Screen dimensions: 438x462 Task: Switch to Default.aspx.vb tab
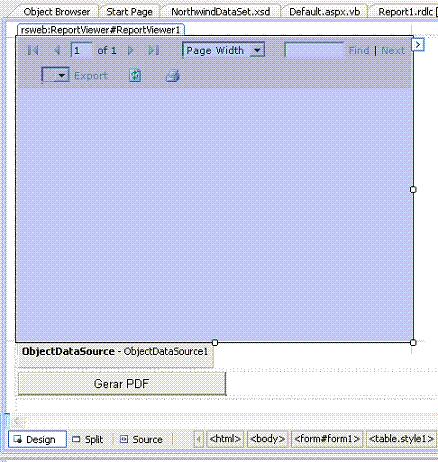(324, 12)
